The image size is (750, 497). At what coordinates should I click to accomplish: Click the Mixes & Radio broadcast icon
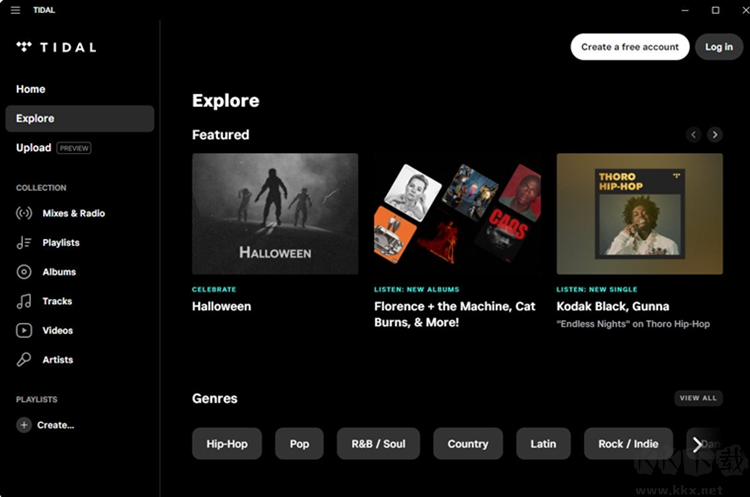point(24,213)
